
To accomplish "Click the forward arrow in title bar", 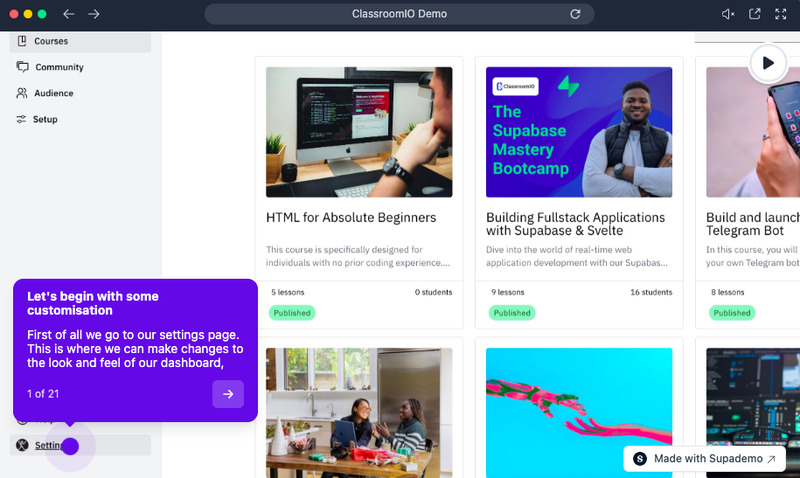I will coord(94,14).
